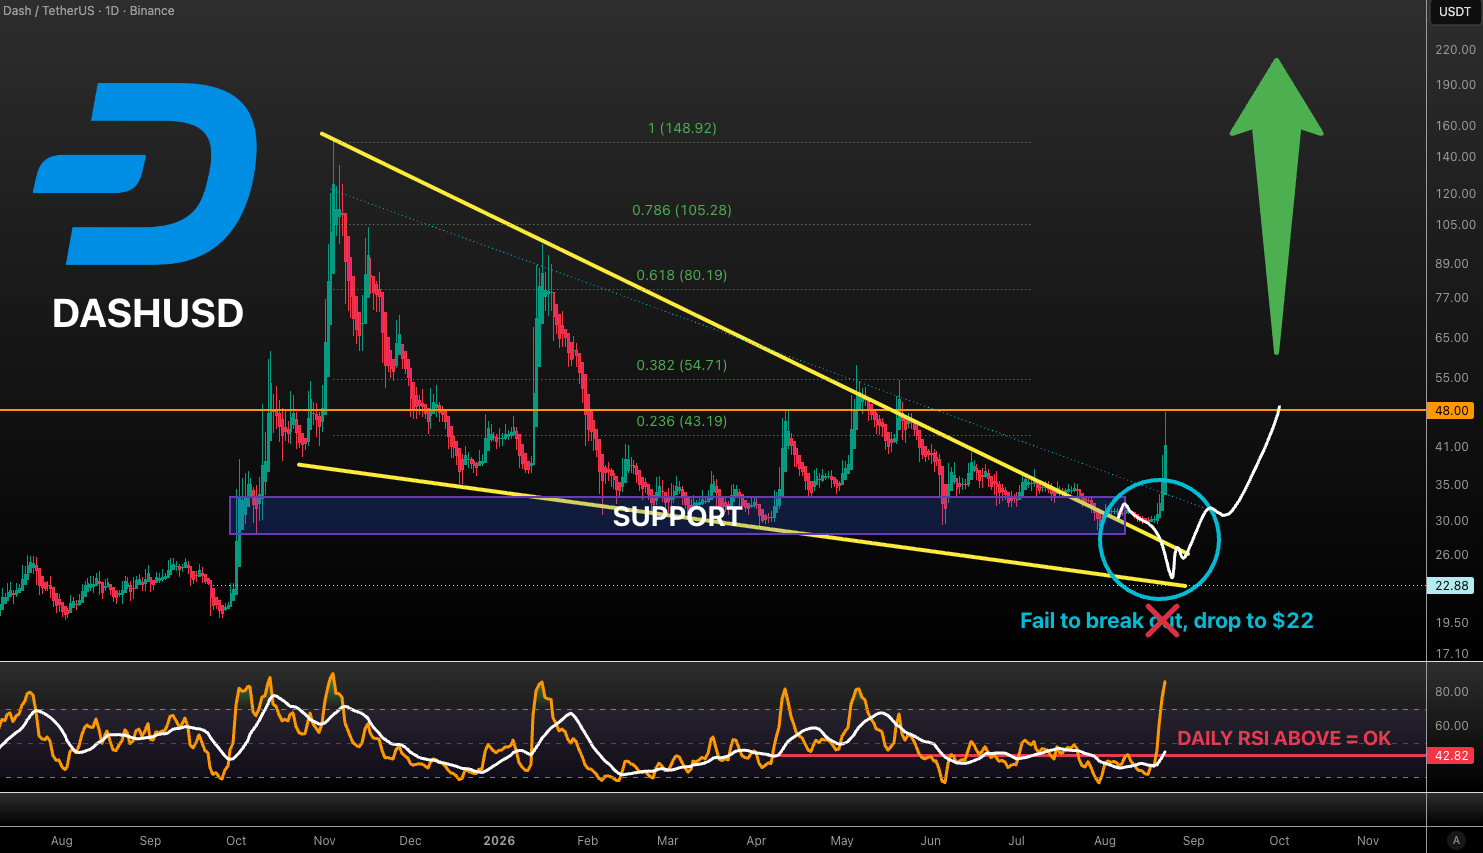Click the '0.618 (80.19)' Fibonacci label

682,275
